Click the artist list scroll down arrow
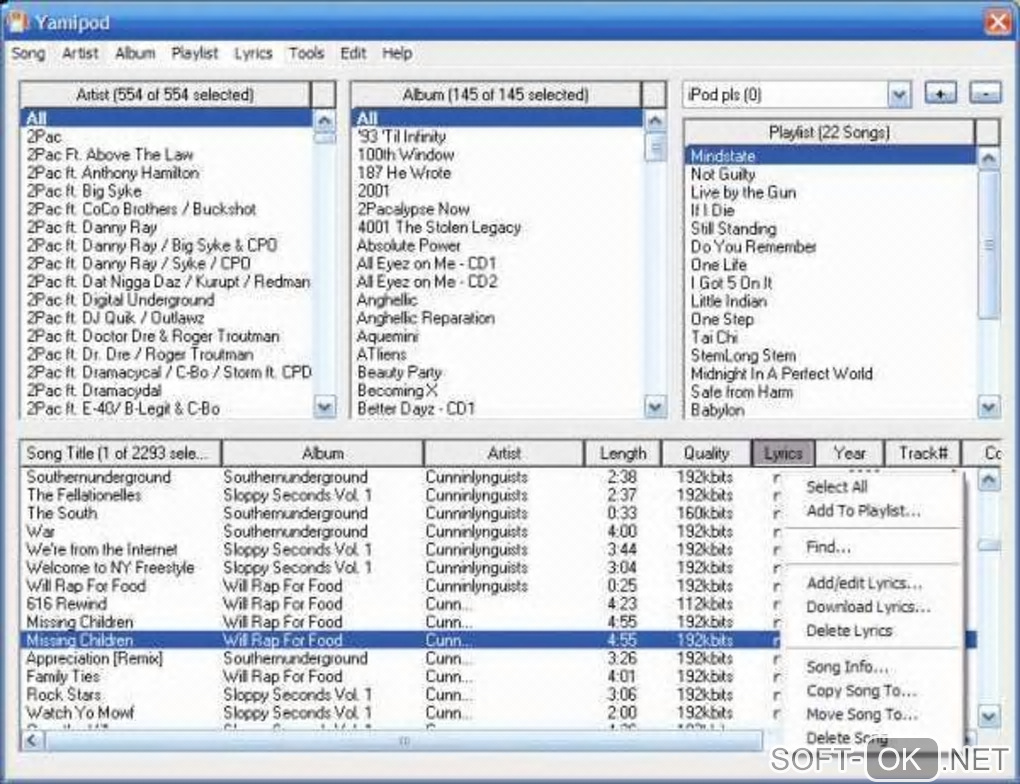 [x=324, y=407]
